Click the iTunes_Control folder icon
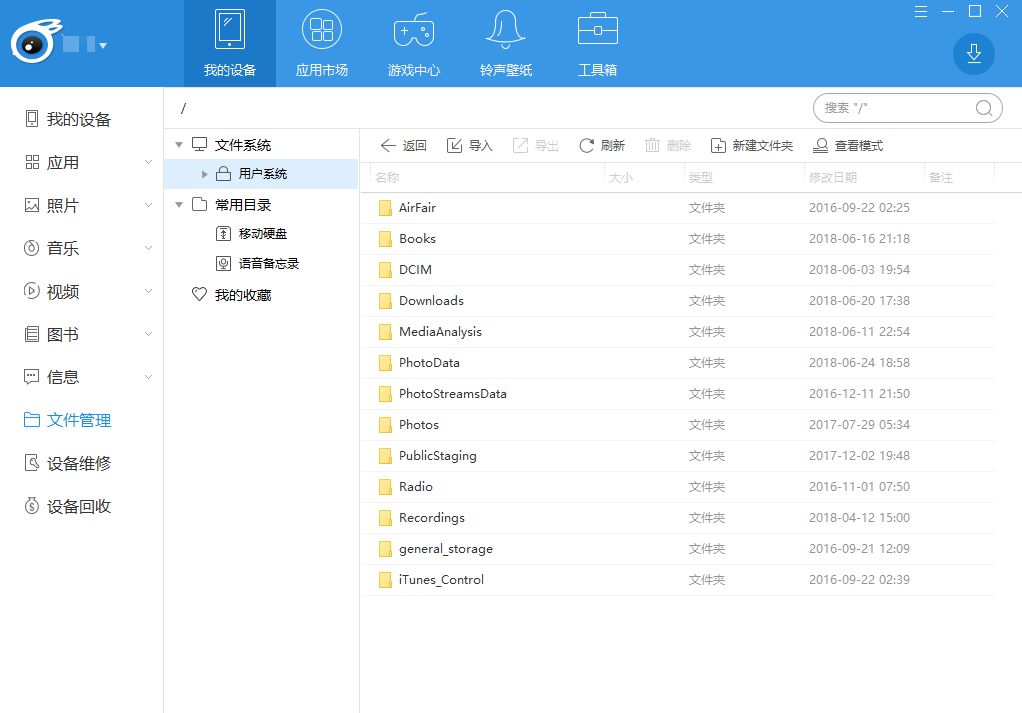The width and height of the screenshot is (1022, 713). coord(385,579)
